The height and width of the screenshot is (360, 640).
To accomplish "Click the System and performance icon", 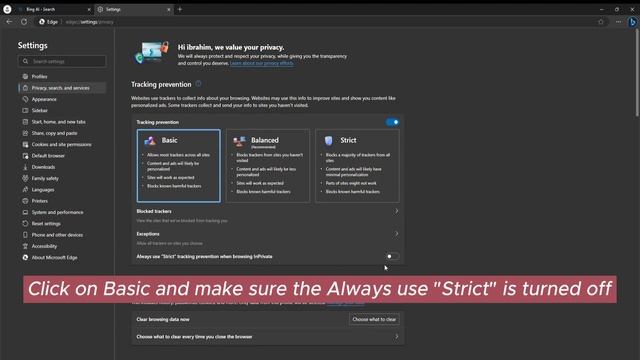I will (25, 212).
